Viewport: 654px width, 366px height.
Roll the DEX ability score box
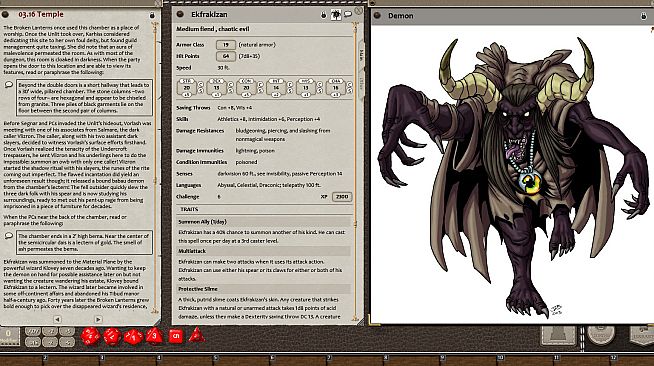[x=216, y=88]
